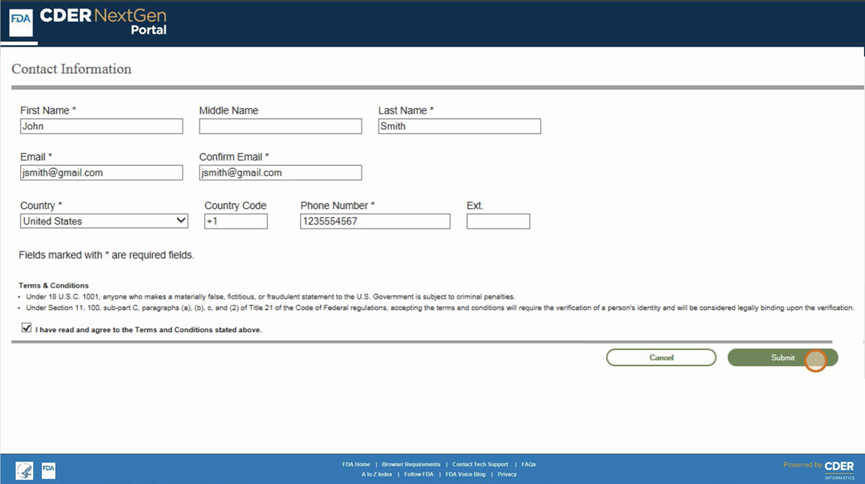Uncheck the Terms and Conditions agreement checkbox

tap(26, 328)
